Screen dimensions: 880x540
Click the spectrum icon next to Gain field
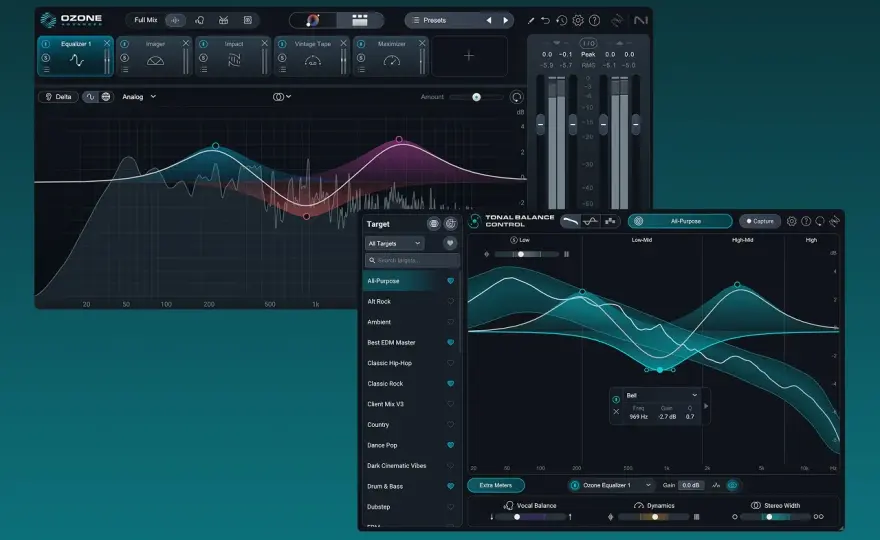click(716, 485)
